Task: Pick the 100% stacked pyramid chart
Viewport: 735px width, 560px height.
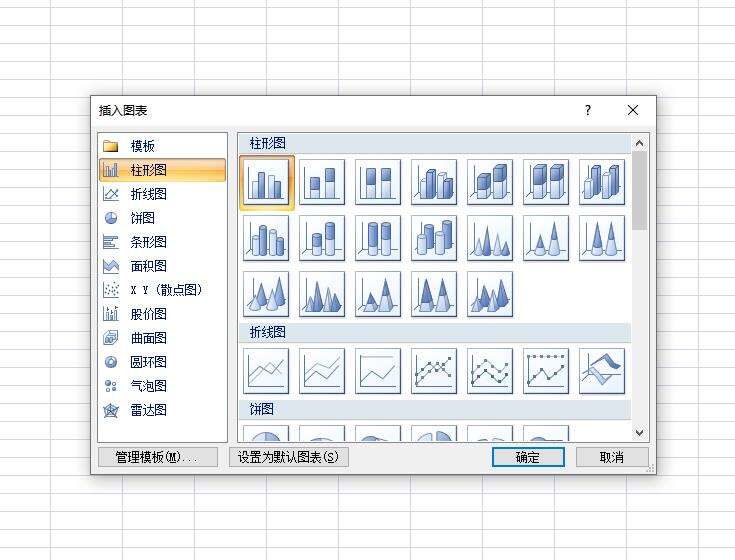Action: [x=434, y=294]
